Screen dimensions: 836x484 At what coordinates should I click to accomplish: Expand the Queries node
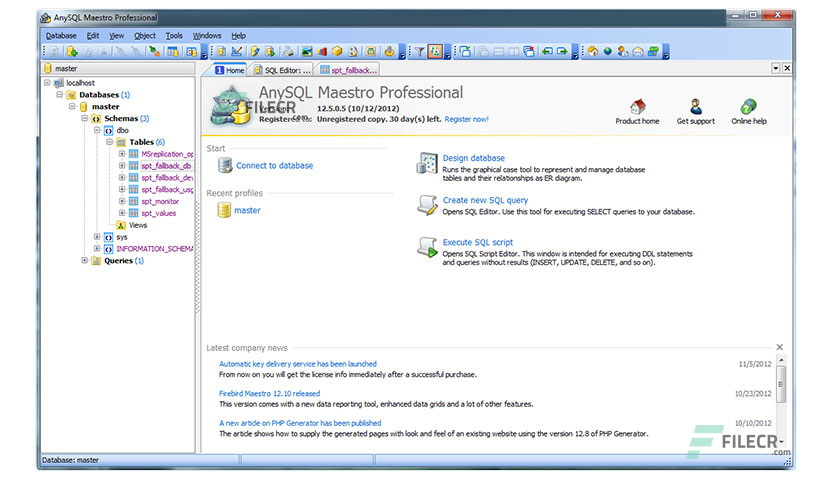[84, 261]
